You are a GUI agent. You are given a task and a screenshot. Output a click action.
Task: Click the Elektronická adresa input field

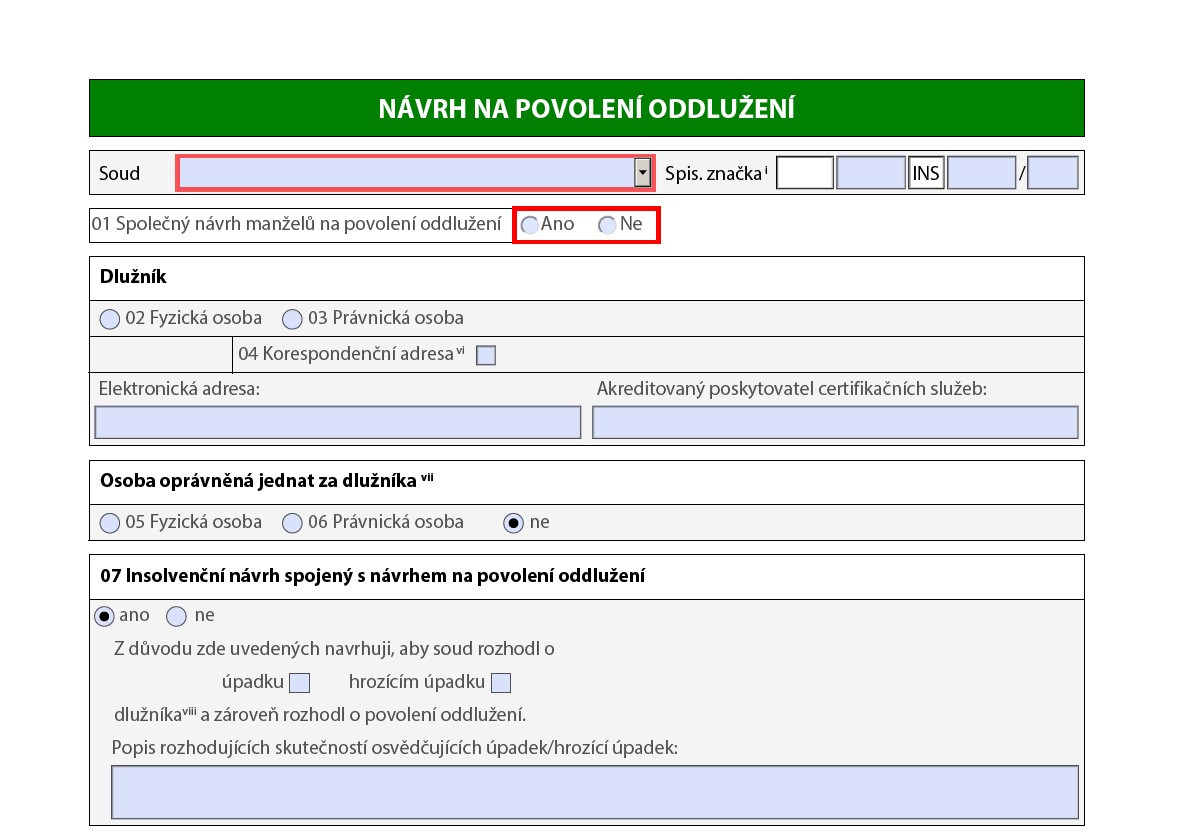coord(337,422)
